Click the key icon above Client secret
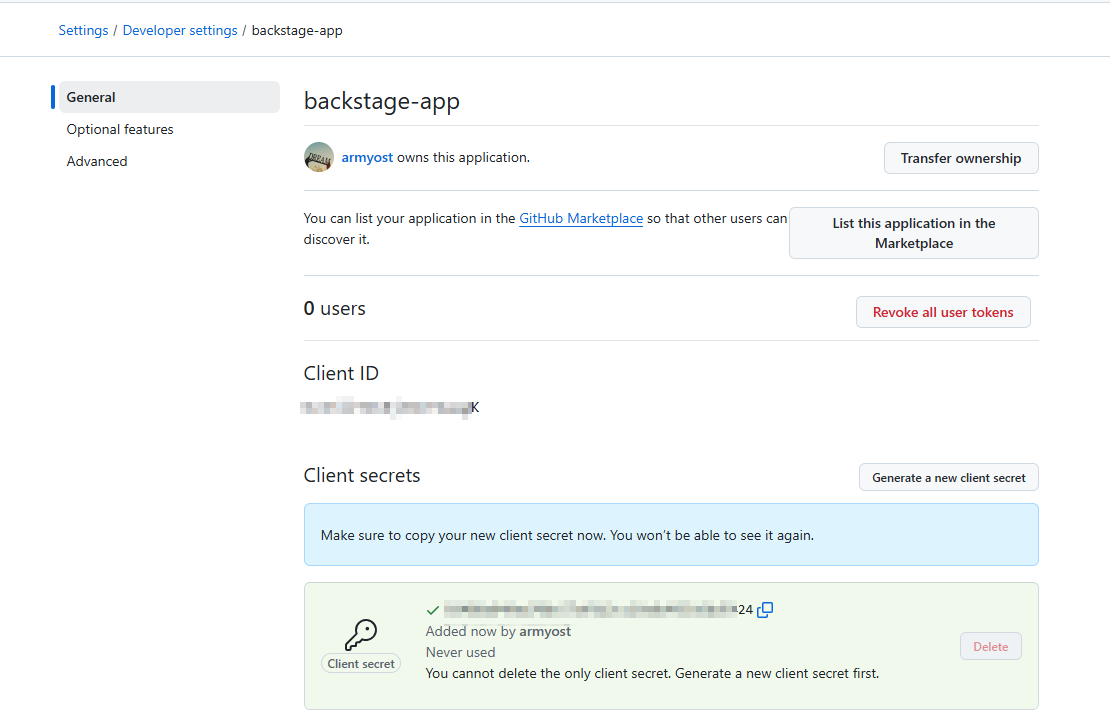The image size is (1110, 724). tap(361, 634)
